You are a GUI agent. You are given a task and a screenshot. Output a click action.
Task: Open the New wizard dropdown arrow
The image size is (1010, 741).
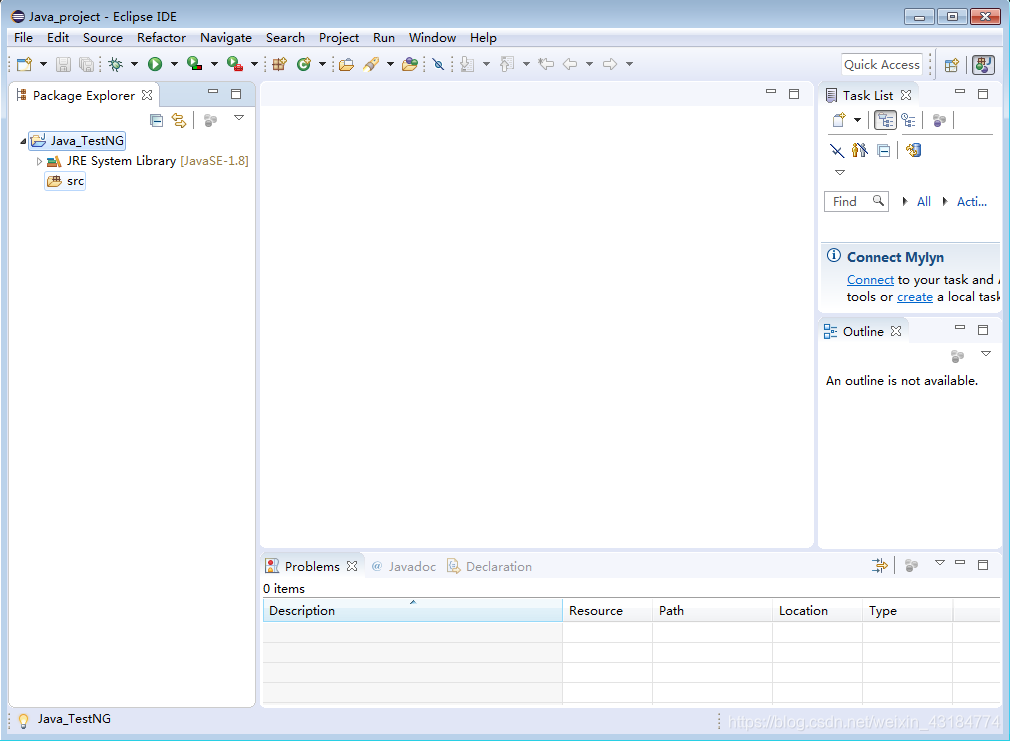(x=43, y=64)
